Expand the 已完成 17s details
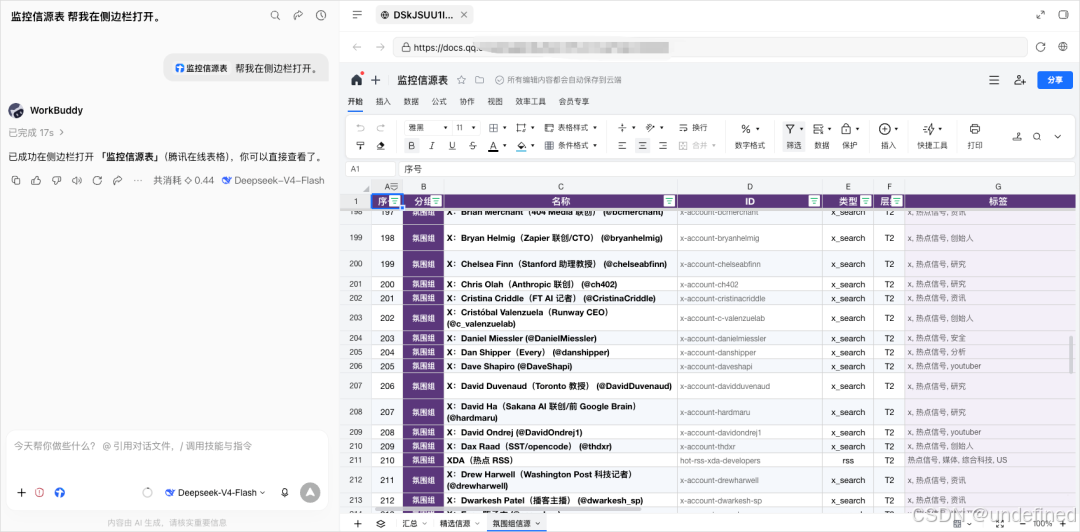The width and height of the screenshot is (1080, 532). pos(37,132)
